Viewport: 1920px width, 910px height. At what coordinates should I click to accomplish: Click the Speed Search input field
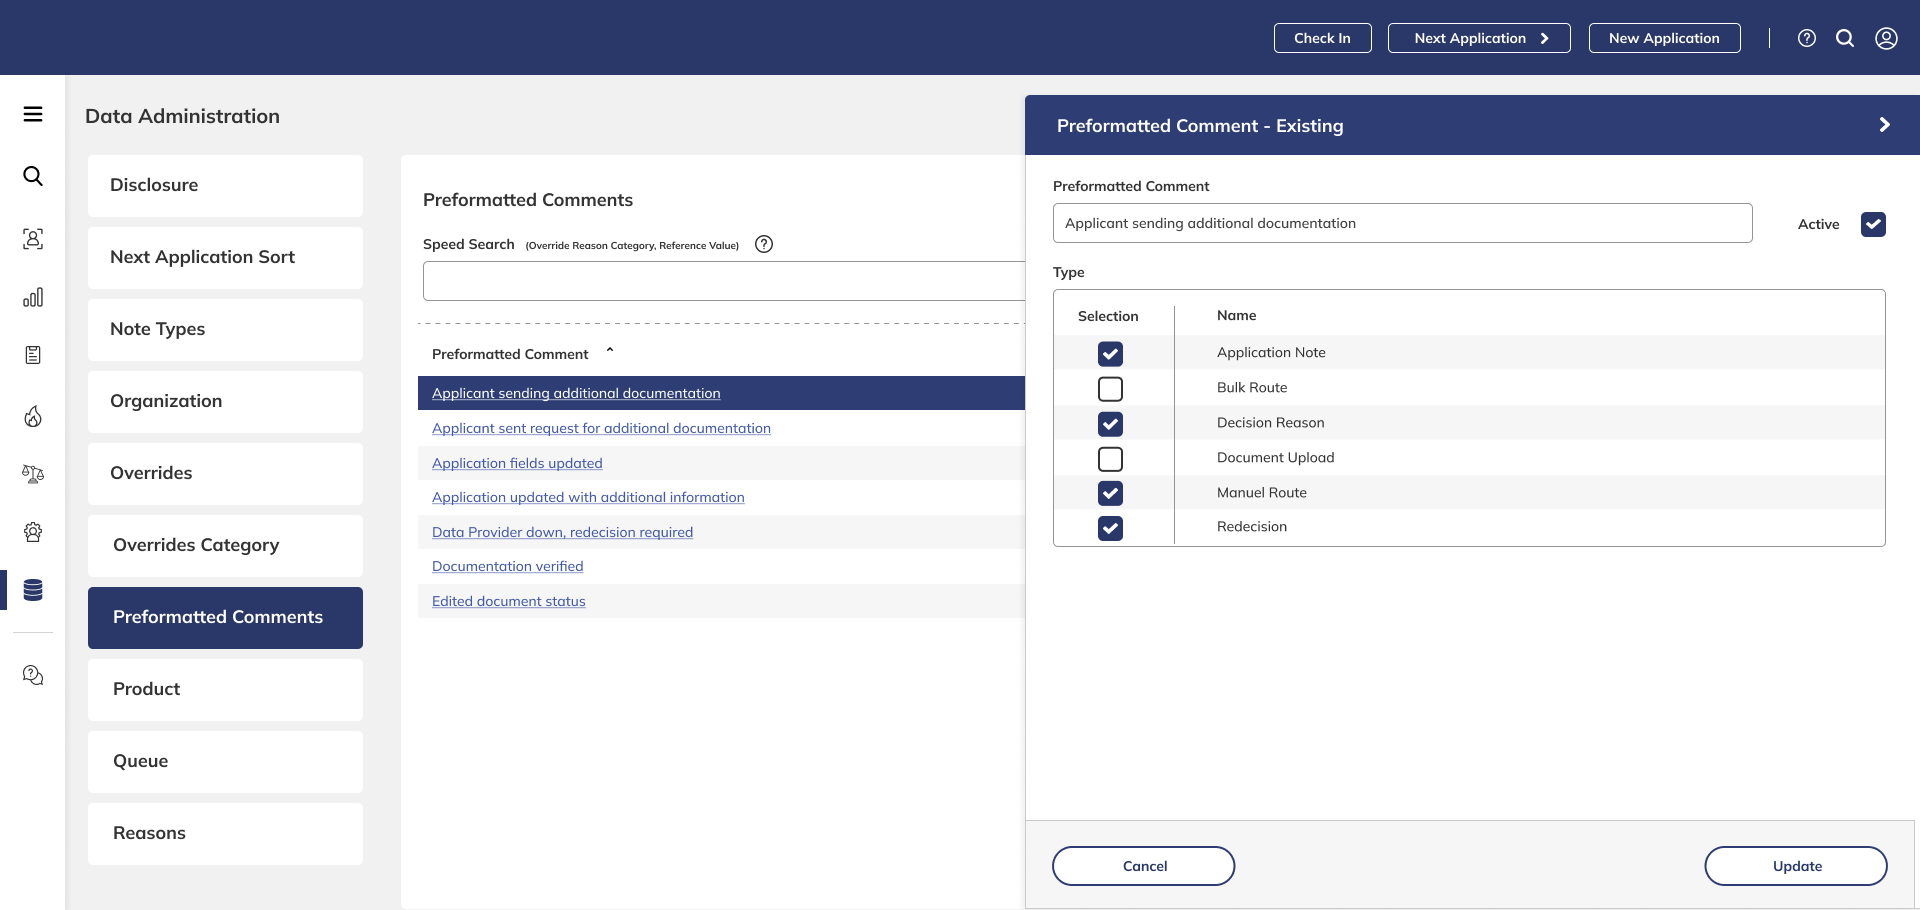click(x=724, y=281)
